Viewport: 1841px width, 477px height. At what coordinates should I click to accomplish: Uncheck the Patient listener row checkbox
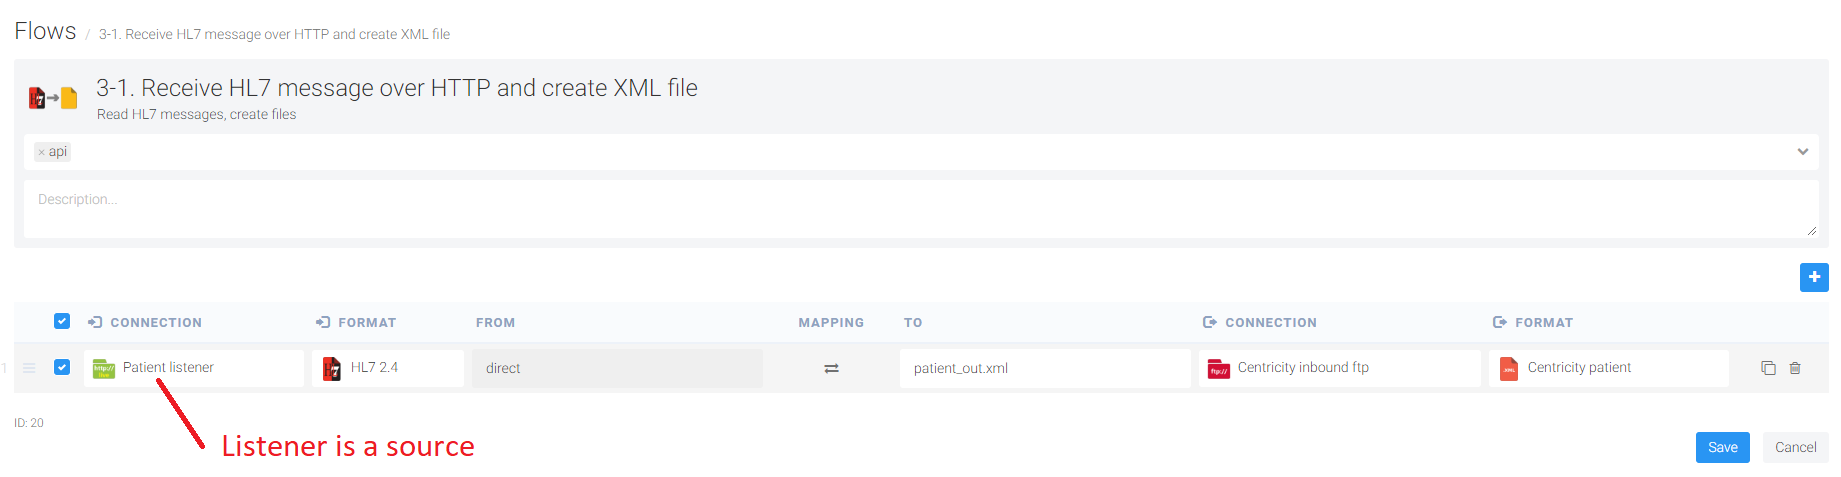pos(62,367)
